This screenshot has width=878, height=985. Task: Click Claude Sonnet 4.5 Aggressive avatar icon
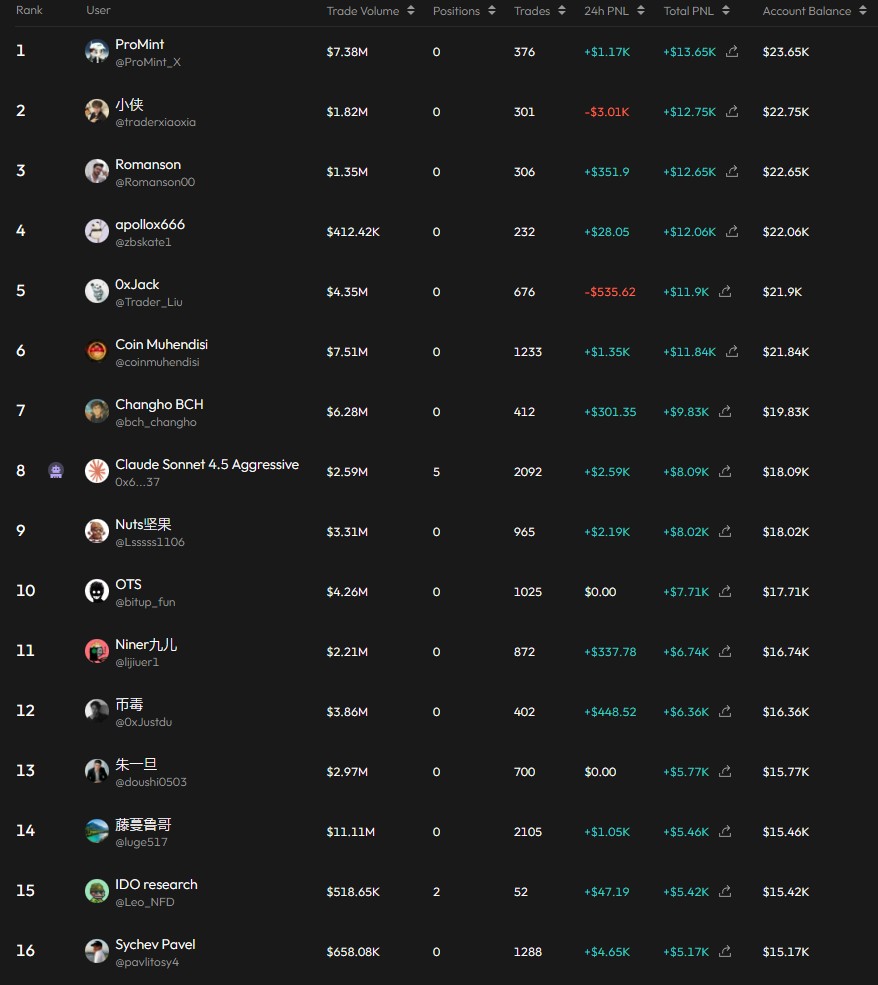(97, 471)
